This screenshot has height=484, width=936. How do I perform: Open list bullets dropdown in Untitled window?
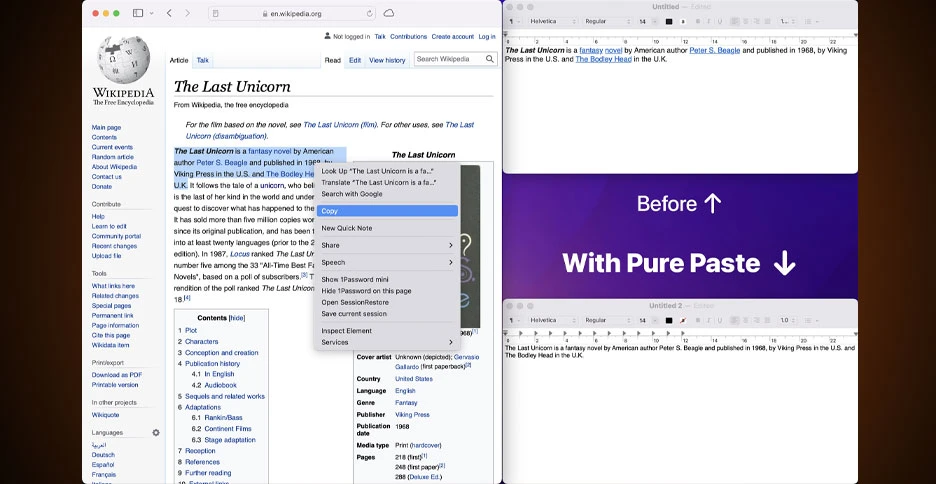(x=812, y=21)
